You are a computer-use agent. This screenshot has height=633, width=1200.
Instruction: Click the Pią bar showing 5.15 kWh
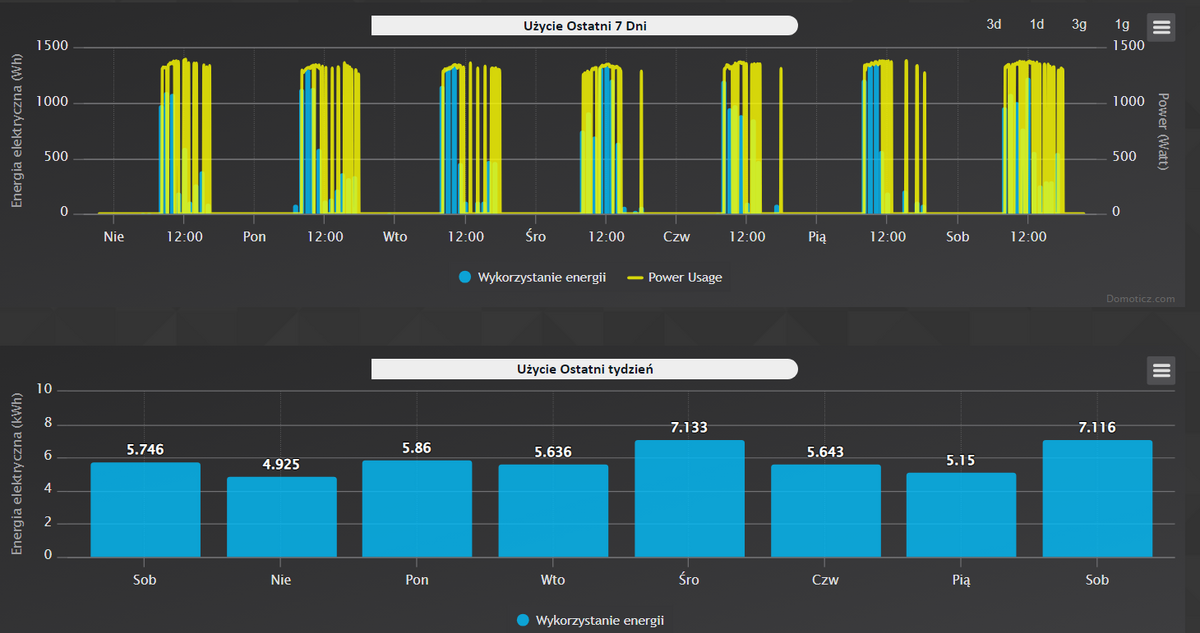[961, 515]
